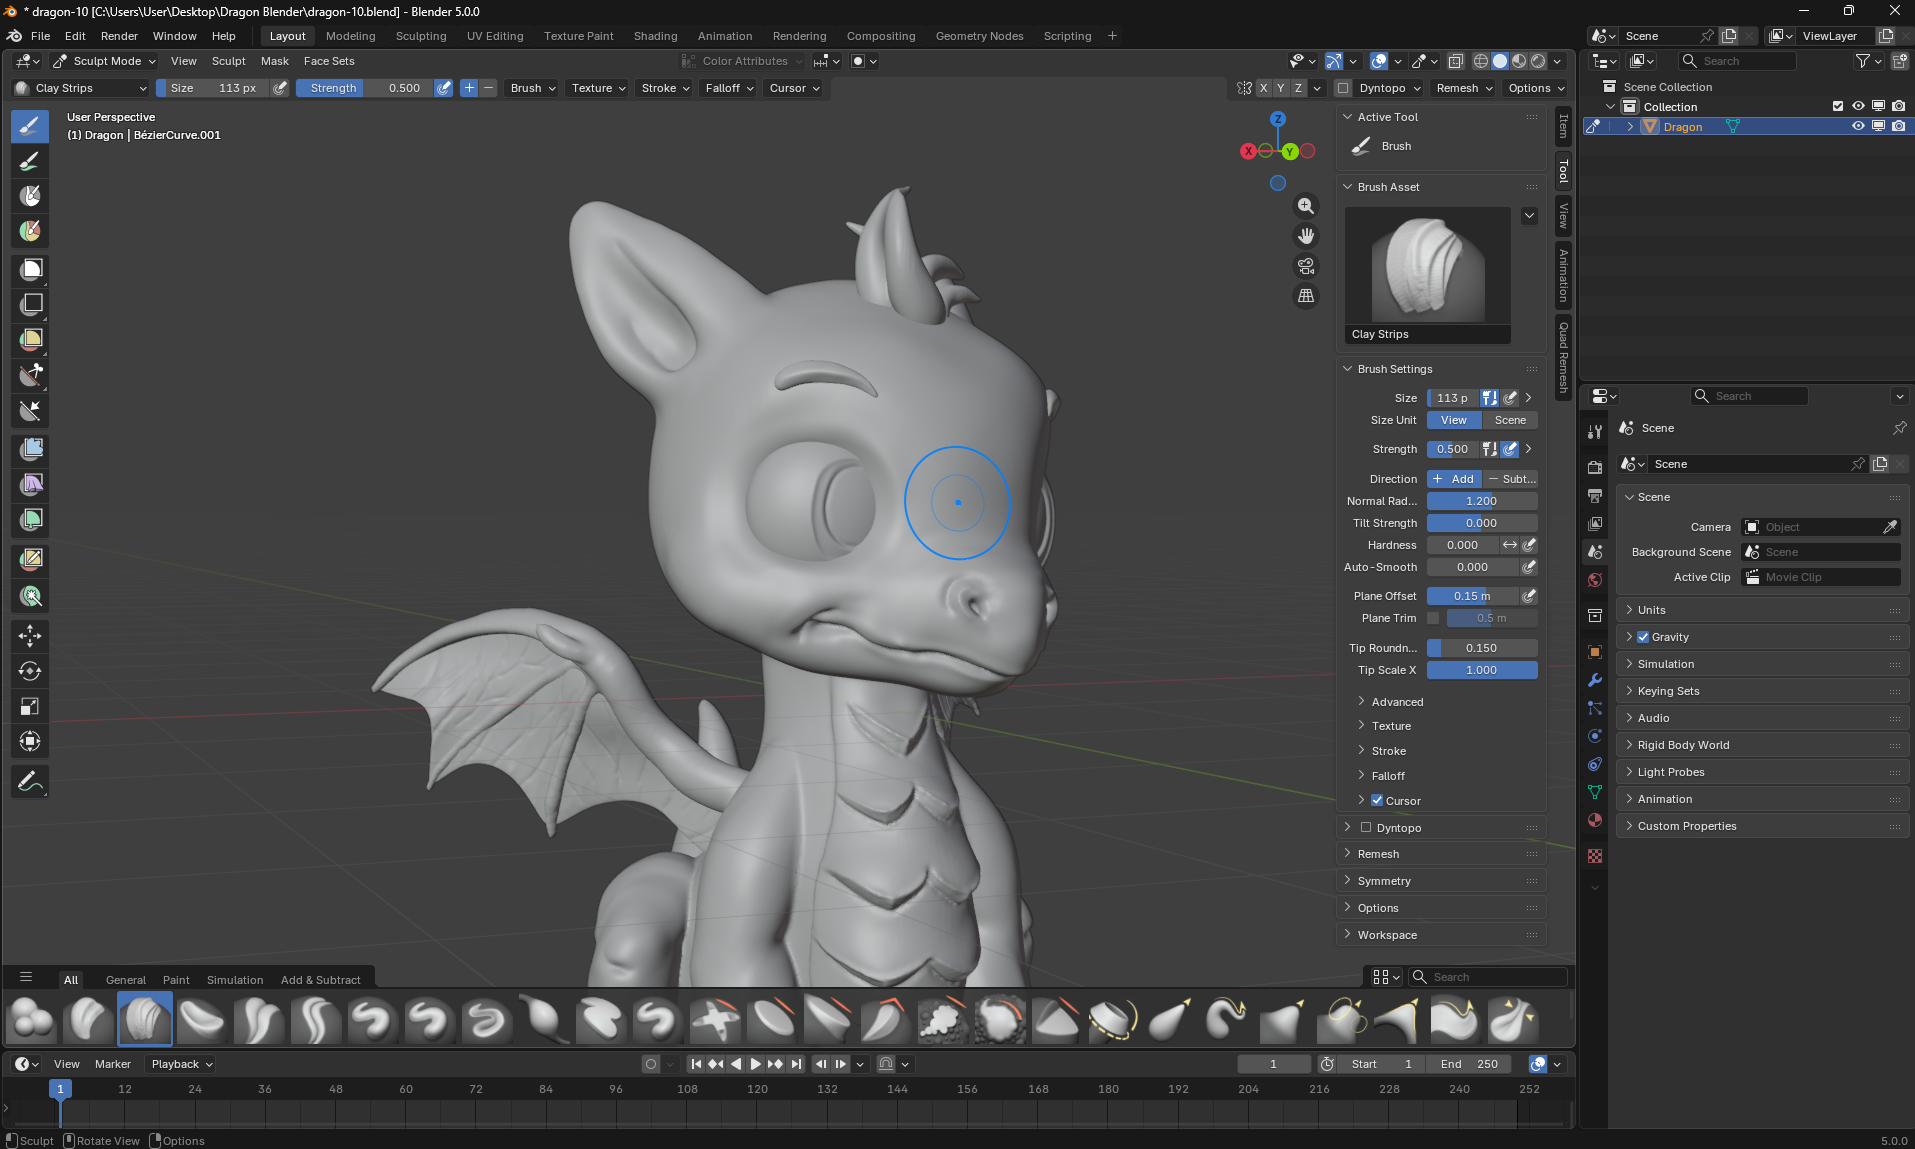Click the magnifier zoom icon in the viewport

pyautogui.click(x=1306, y=206)
